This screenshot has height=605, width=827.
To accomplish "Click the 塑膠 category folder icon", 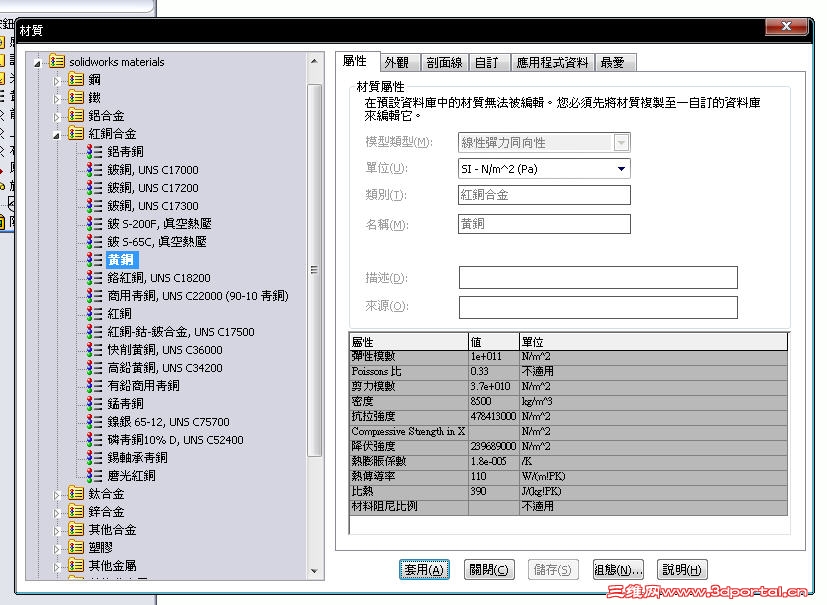I will point(76,548).
